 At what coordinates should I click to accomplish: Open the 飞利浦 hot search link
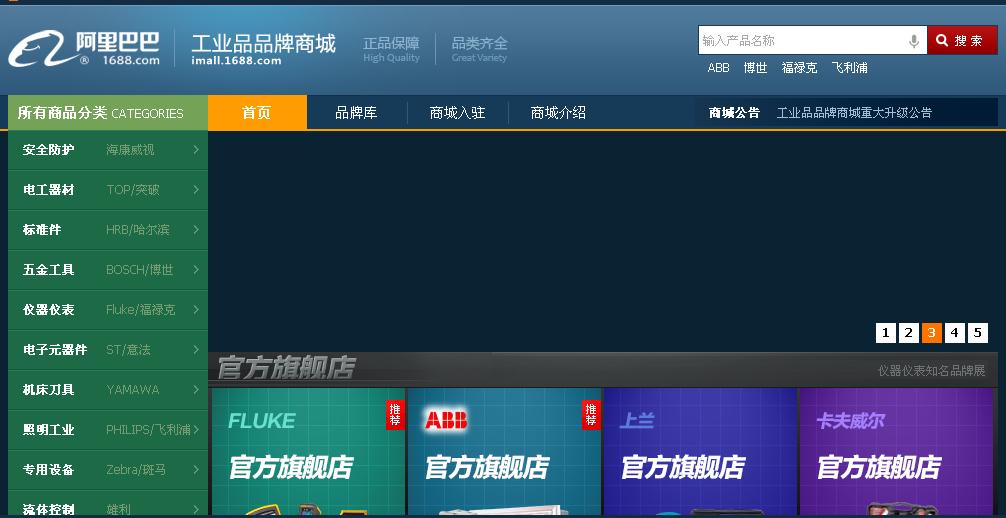point(849,67)
